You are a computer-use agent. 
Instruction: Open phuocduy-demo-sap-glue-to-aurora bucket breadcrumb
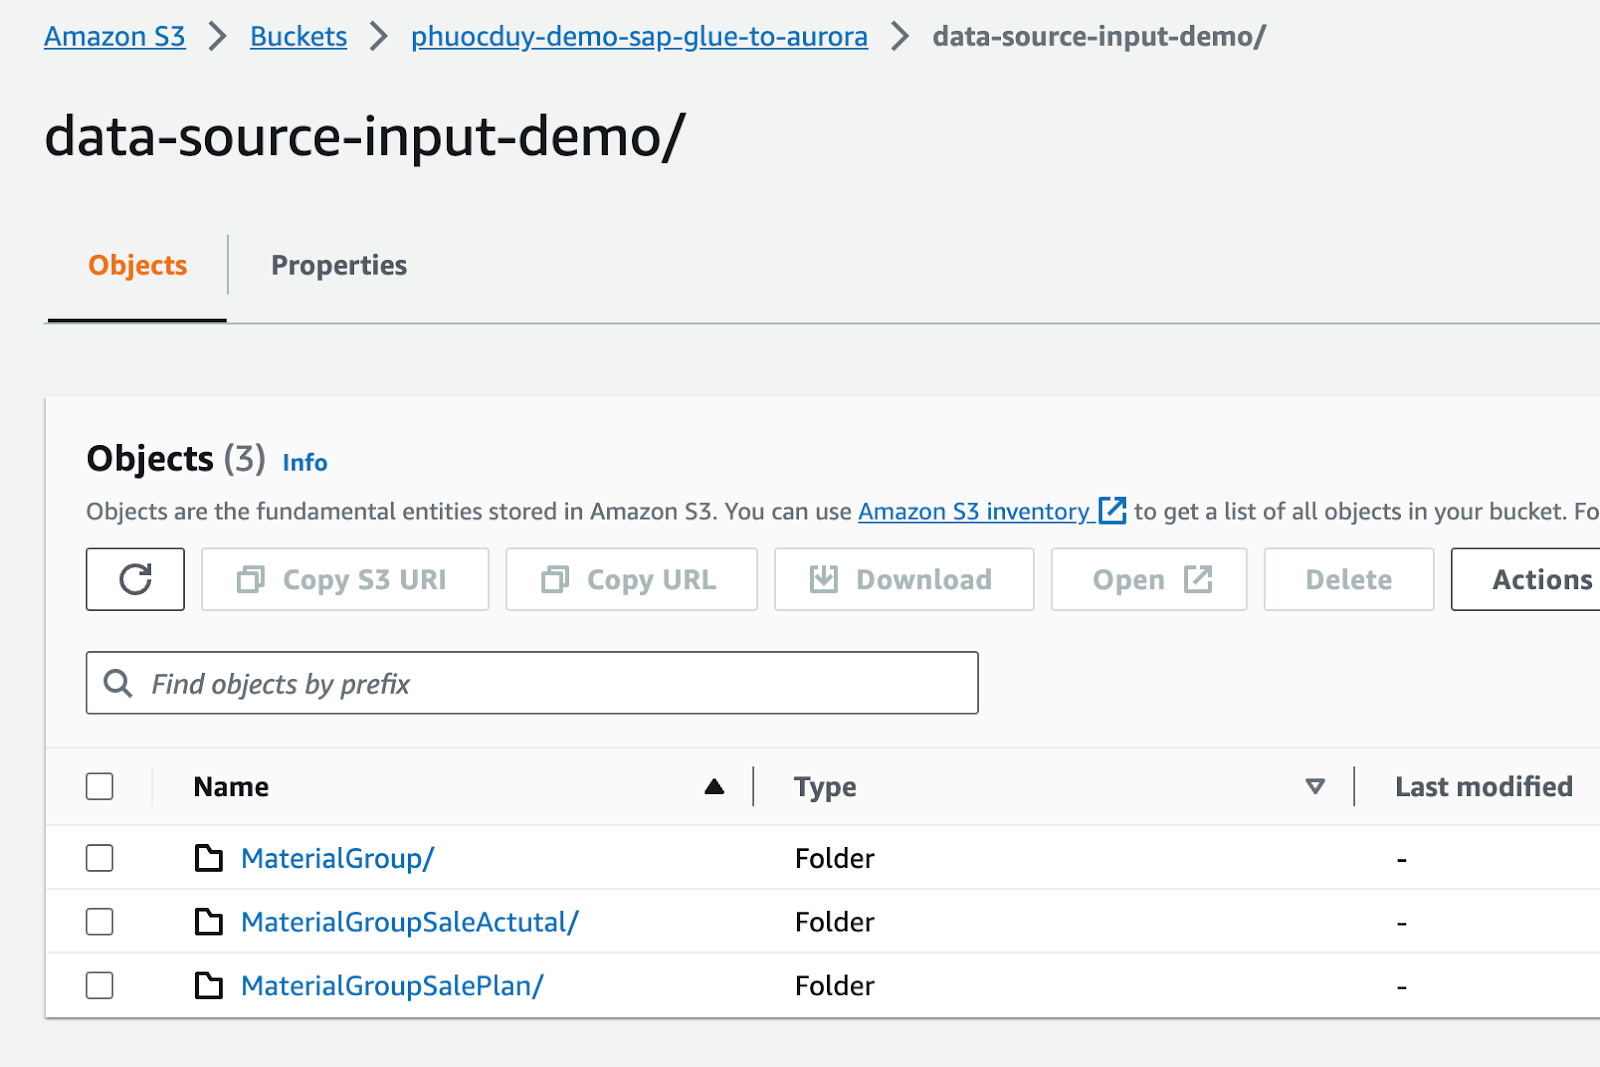pyautogui.click(x=639, y=37)
